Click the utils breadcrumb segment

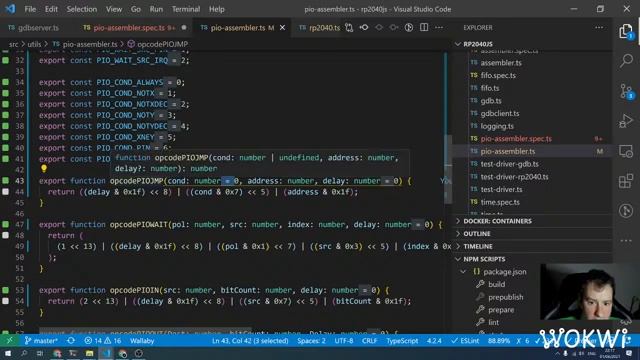[34, 44]
